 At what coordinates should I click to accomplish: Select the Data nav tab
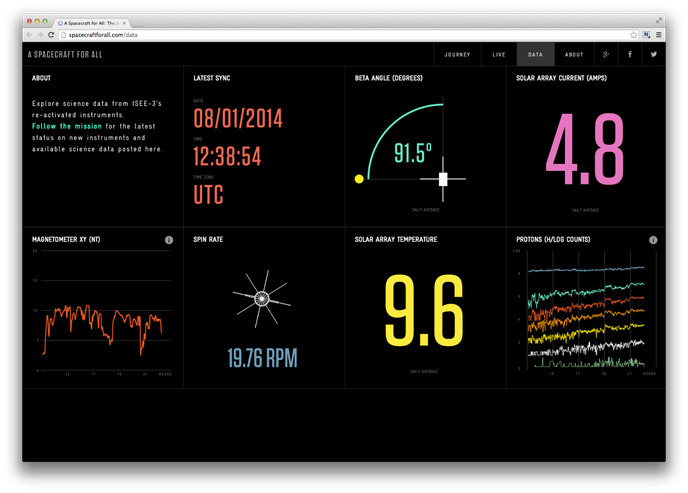[x=536, y=55]
